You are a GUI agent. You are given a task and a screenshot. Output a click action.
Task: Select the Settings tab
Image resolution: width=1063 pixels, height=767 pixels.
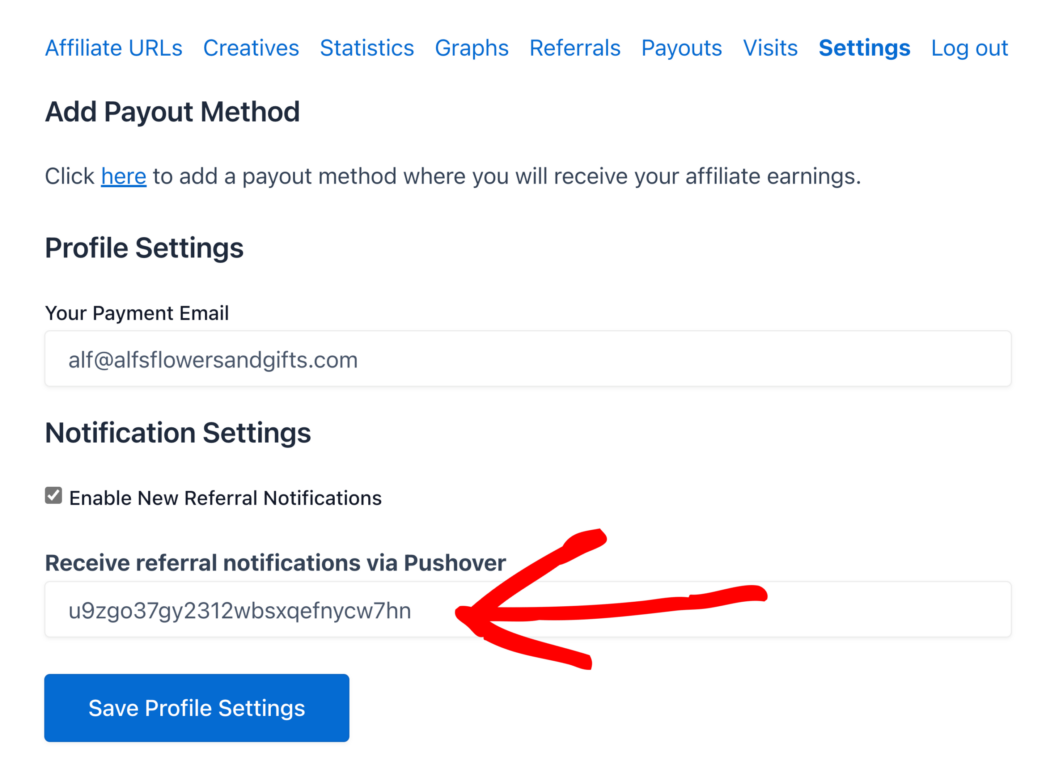pyautogui.click(x=864, y=47)
